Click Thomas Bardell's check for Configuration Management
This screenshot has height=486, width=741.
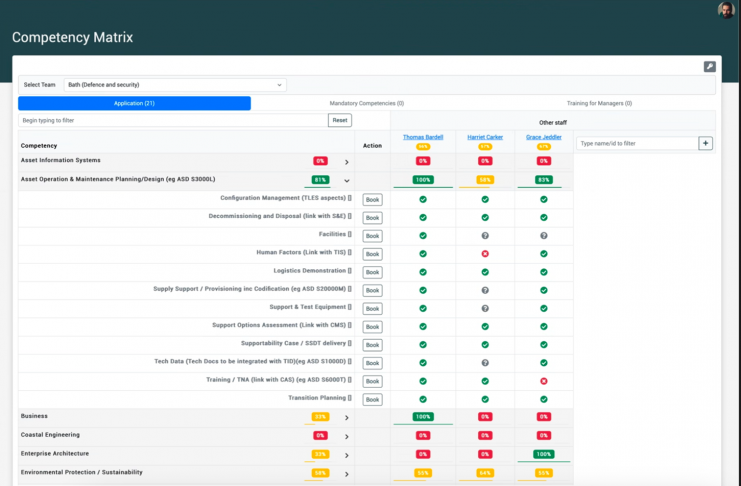point(423,200)
